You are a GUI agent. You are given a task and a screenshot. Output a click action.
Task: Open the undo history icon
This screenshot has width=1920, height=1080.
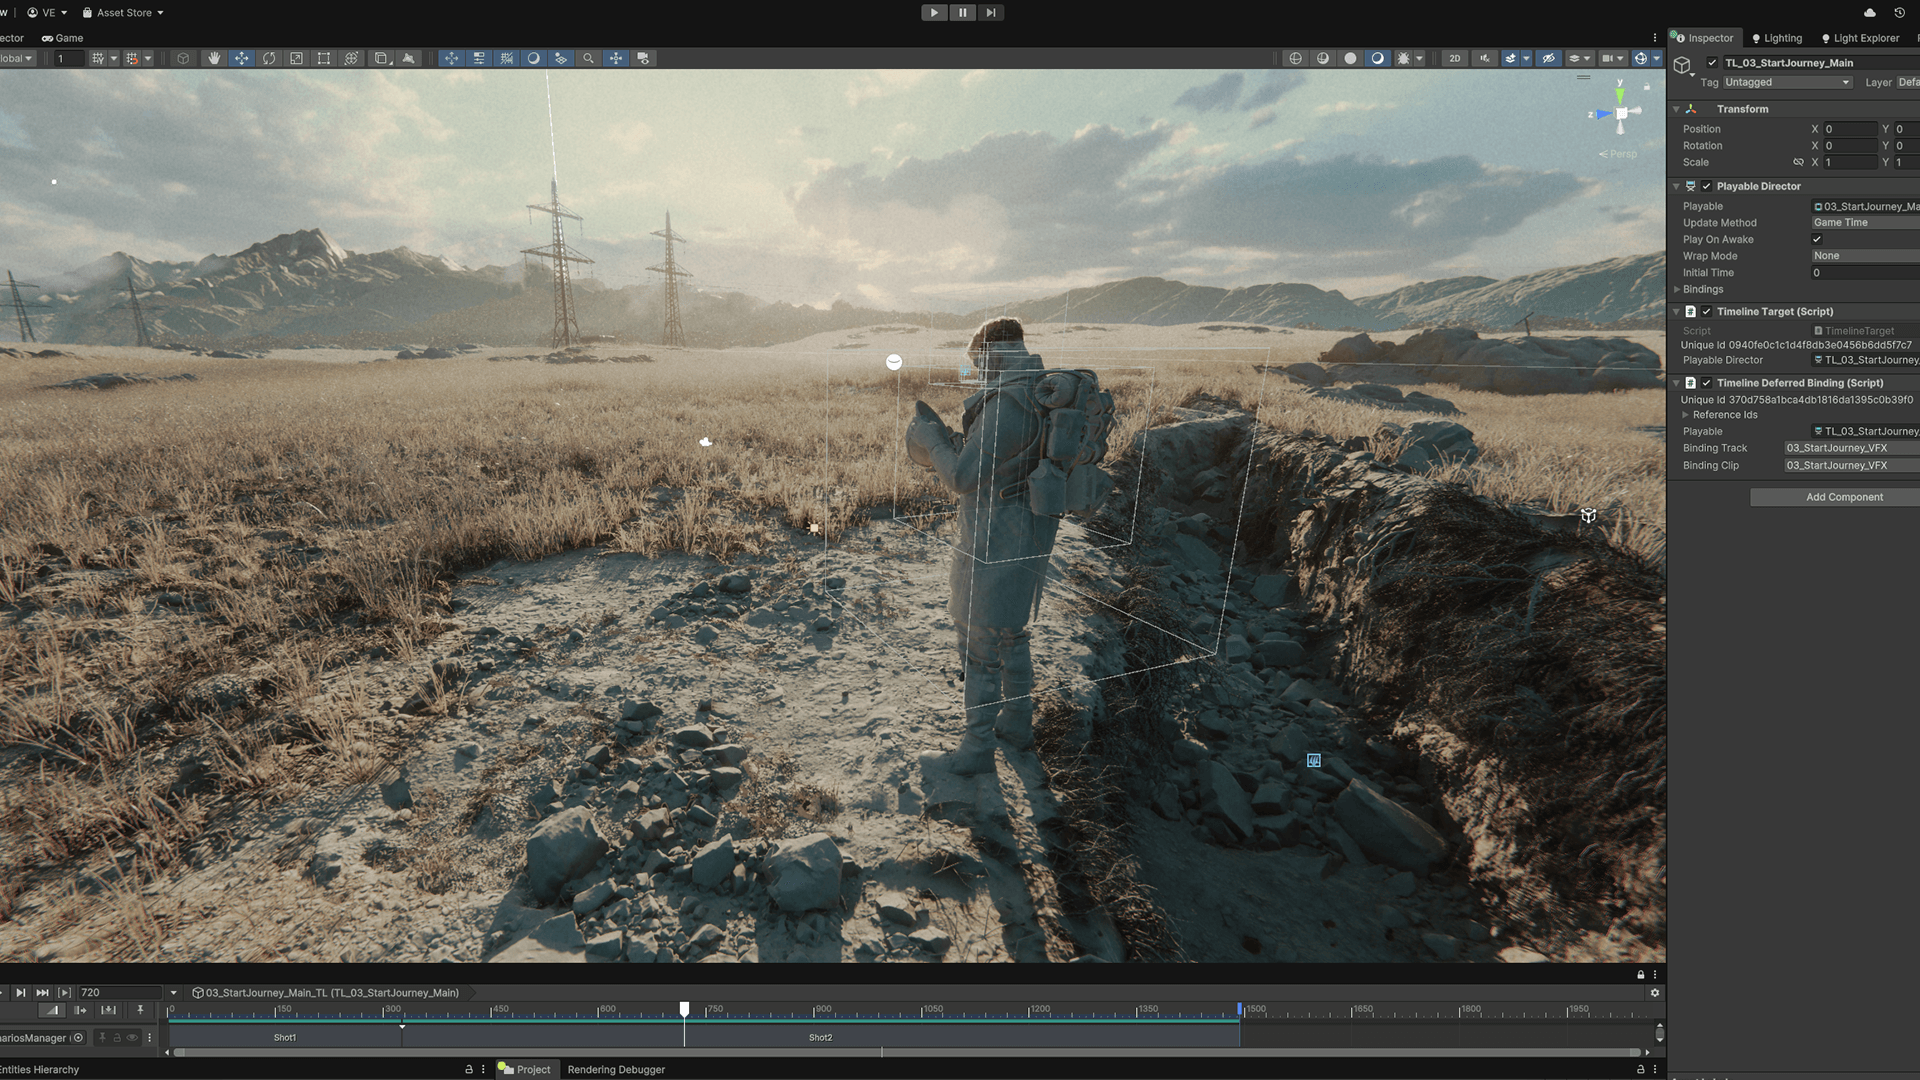[x=1899, y=12]
